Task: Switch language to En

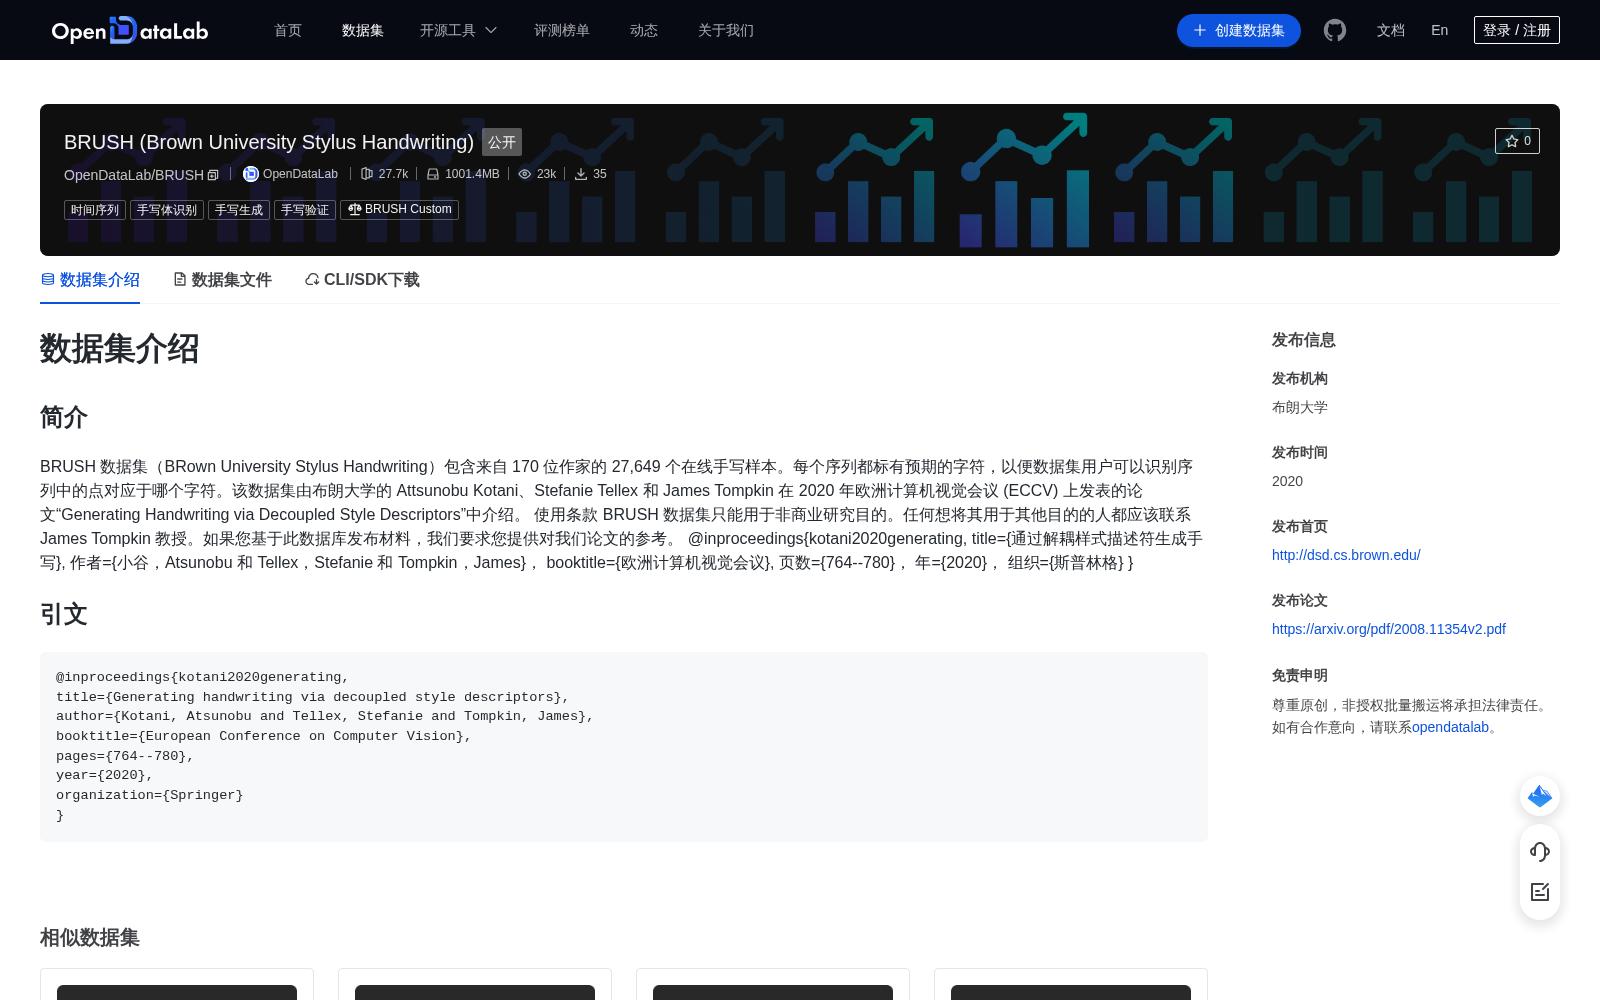Action: click(1439, 30)
